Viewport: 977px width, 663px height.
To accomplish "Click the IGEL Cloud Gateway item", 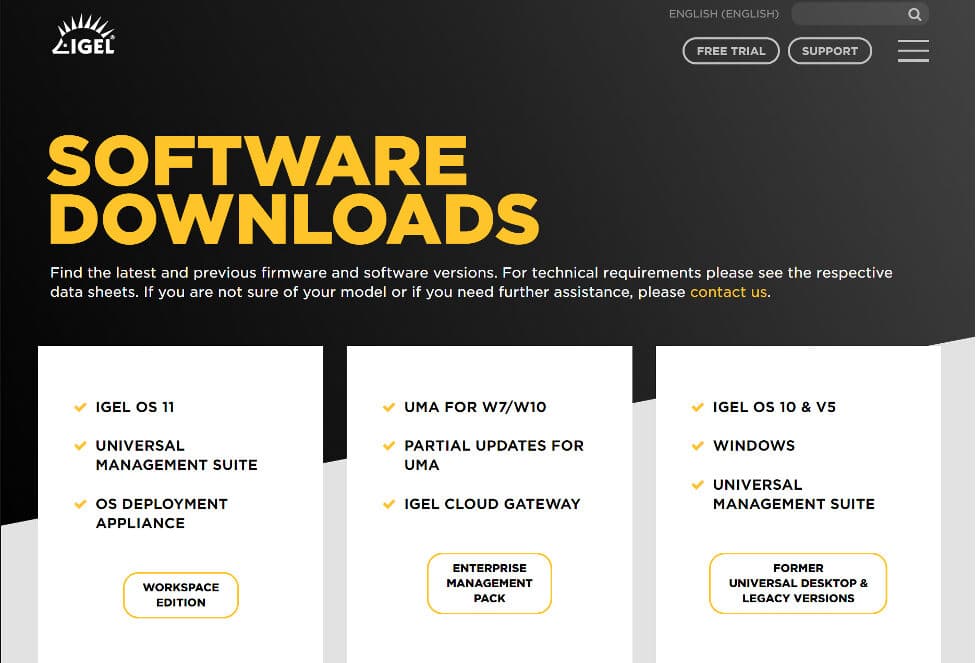I will 492,504.
